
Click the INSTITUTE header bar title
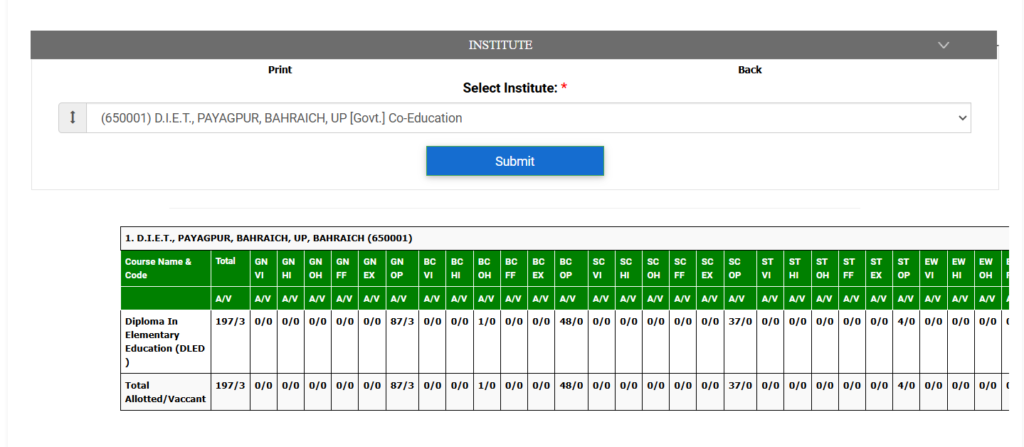point(500,45)
